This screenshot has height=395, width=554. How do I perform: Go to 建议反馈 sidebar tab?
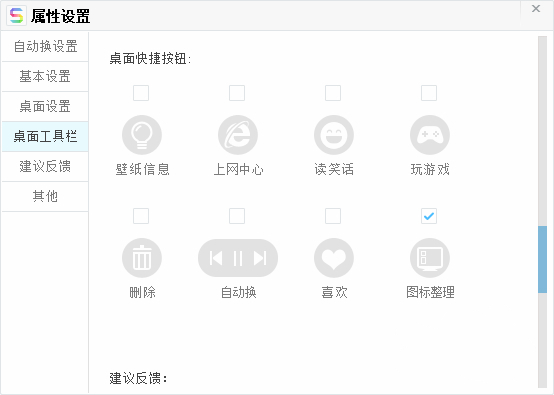click(x=45, y=166)
